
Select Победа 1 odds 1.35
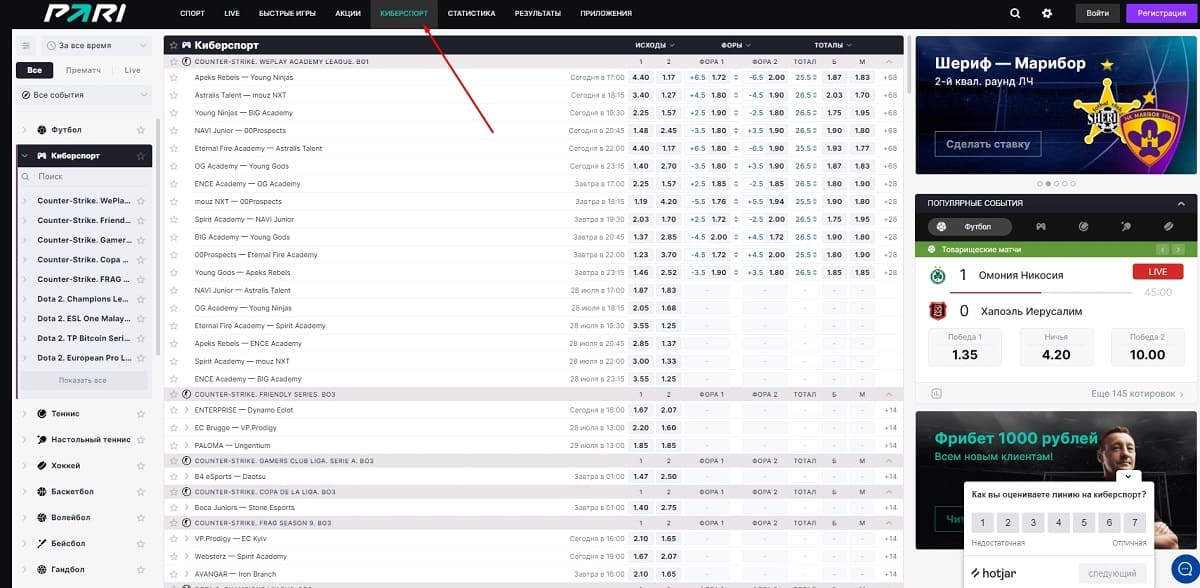pyautogui.click(x=965, y=348)
